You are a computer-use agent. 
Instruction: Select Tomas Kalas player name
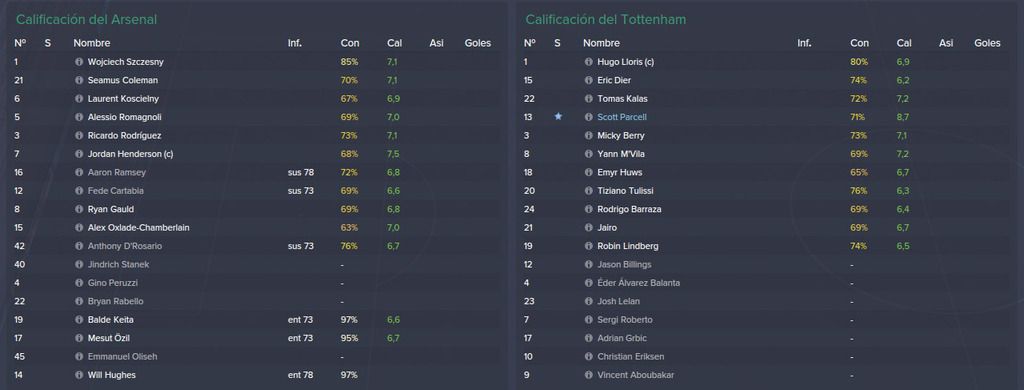point(622,99)
